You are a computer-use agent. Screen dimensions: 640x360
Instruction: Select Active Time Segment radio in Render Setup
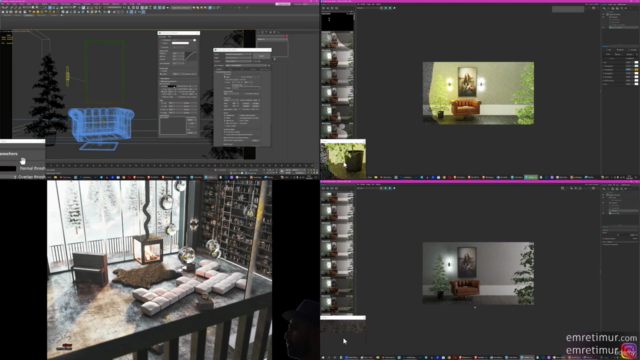coord(225,80)
